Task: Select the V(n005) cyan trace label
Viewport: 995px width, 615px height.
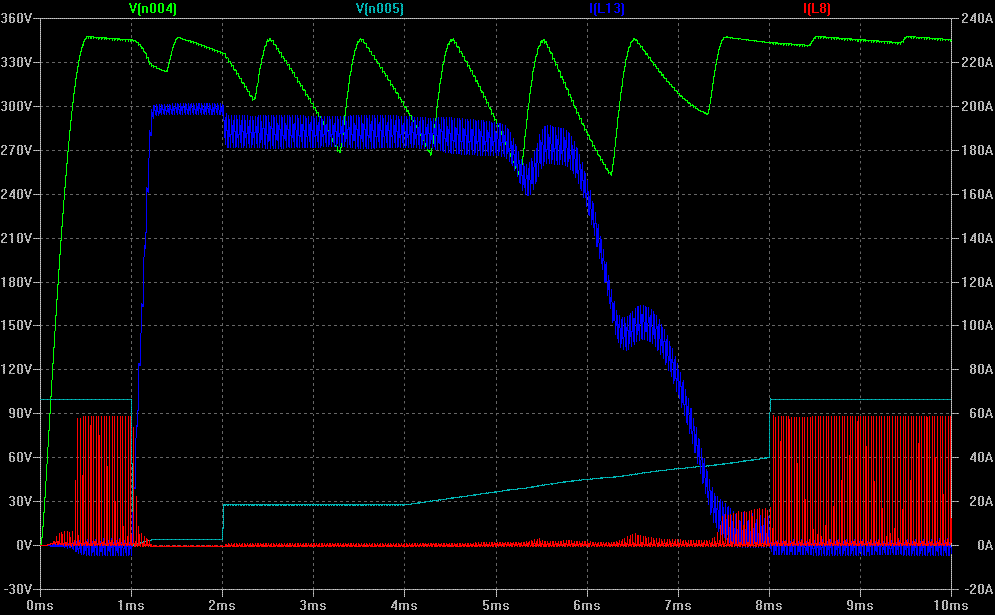Action: [379, 8]
